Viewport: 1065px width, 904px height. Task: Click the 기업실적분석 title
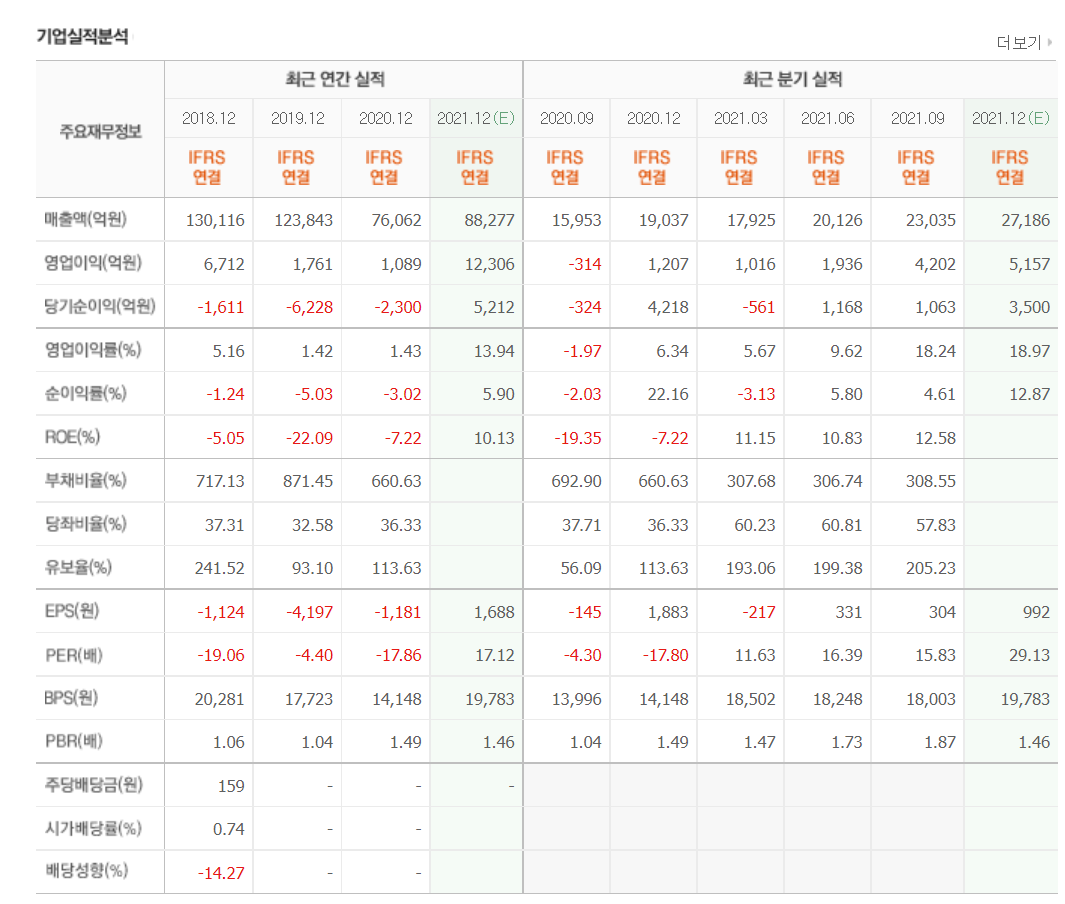click(x=82, y=36)
